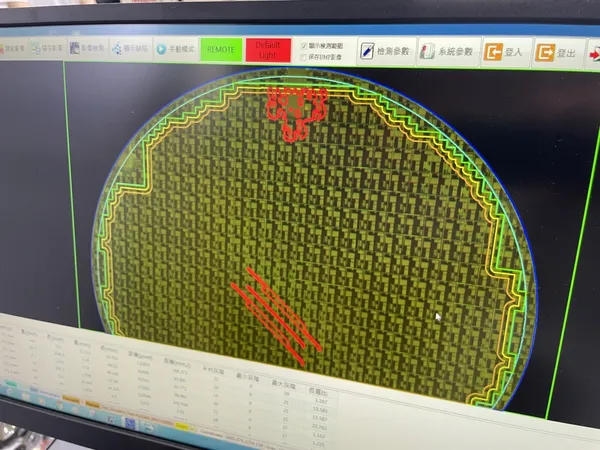Select the table cell showing 23.762
600x450 pixels.
pos(319,427)
